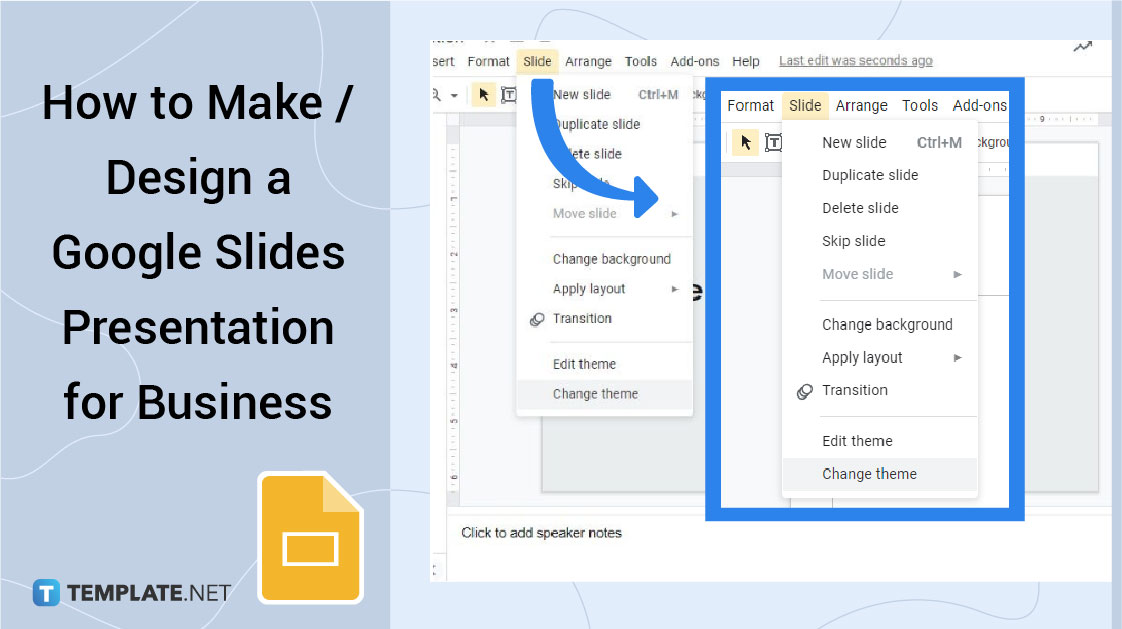Open the Add-ons menu in the smaller screenshot
This screenshot has height=629, width=1122.
click(695, 62)
